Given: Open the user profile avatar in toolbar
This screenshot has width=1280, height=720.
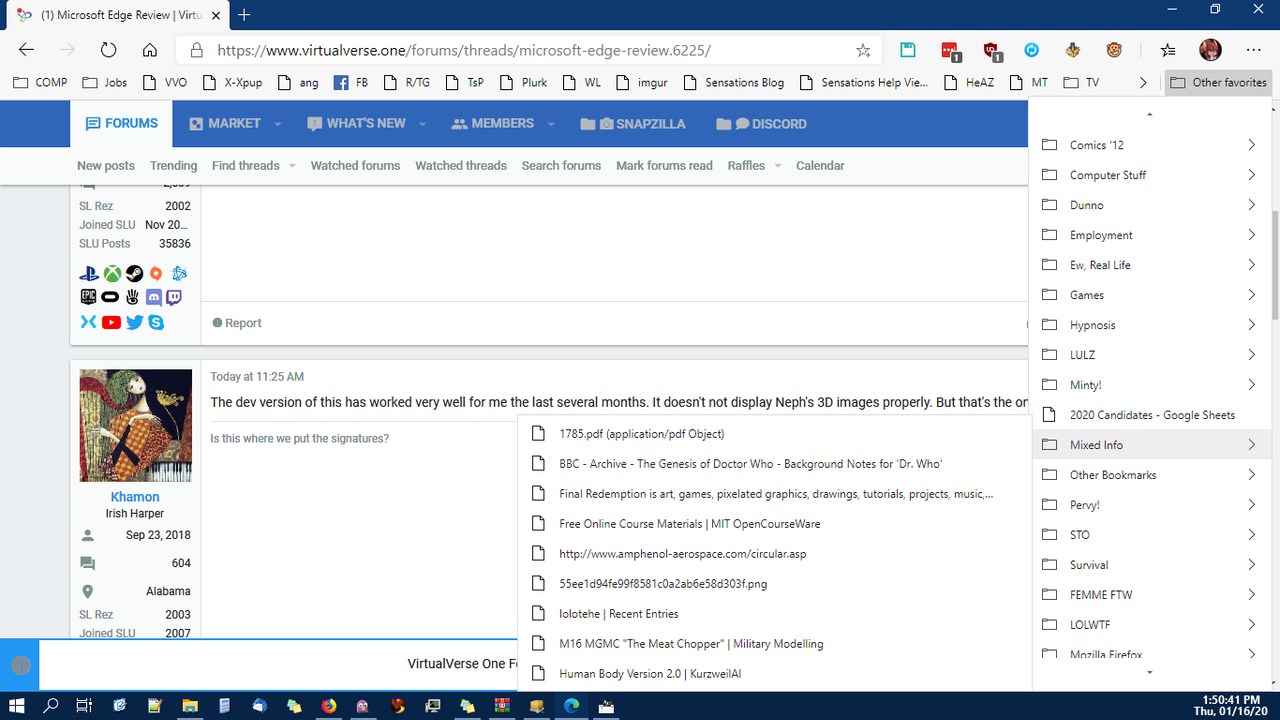Looking at the screenshot, I should (x=1210, y=50).
